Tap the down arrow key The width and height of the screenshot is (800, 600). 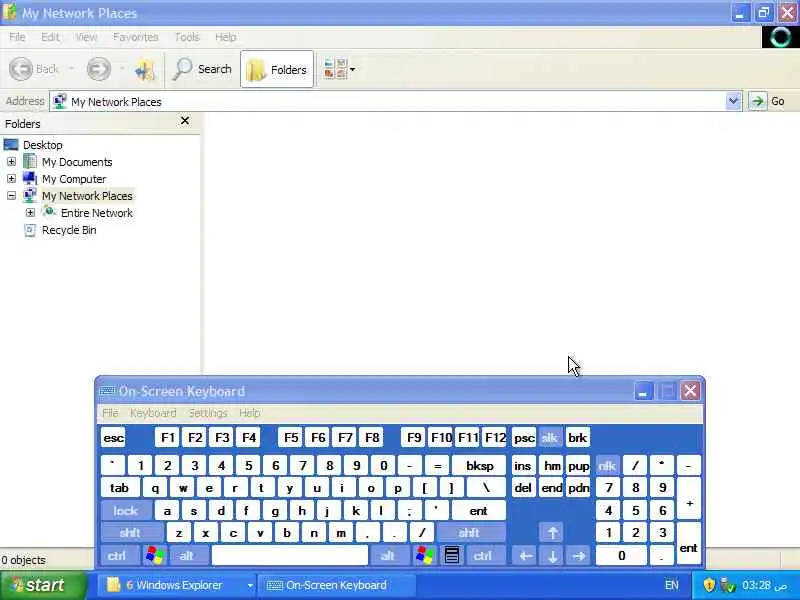(x=552, y=556)
